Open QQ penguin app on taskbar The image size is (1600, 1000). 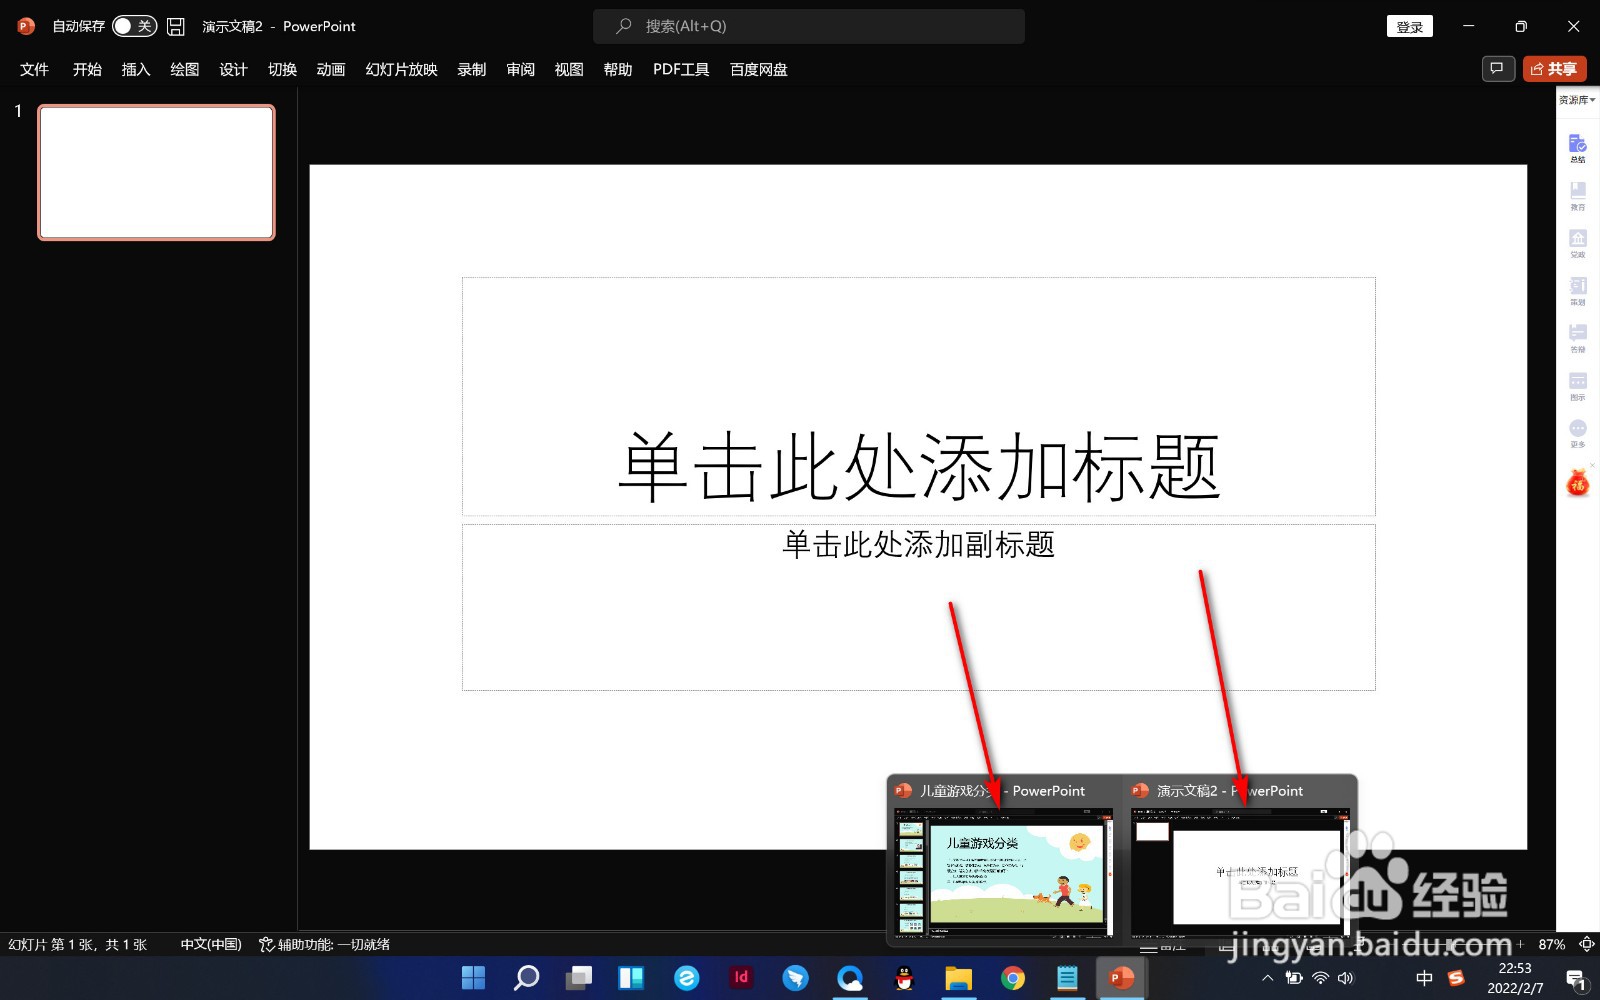[904, 978]
